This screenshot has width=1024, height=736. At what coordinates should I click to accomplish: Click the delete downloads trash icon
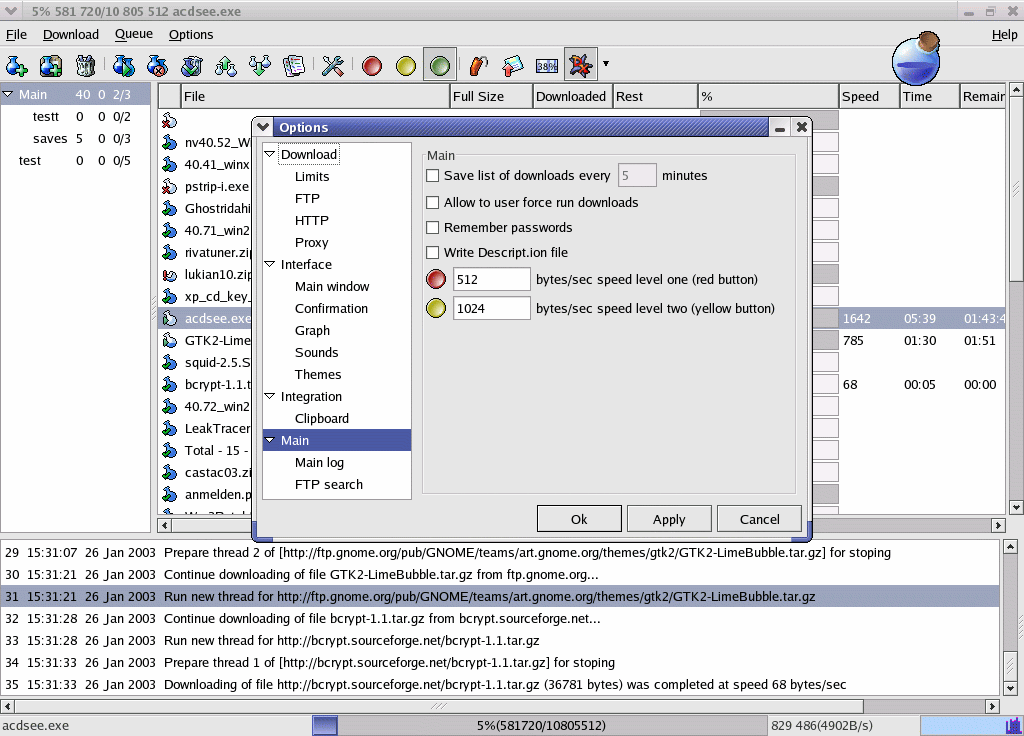coord(86,66)
